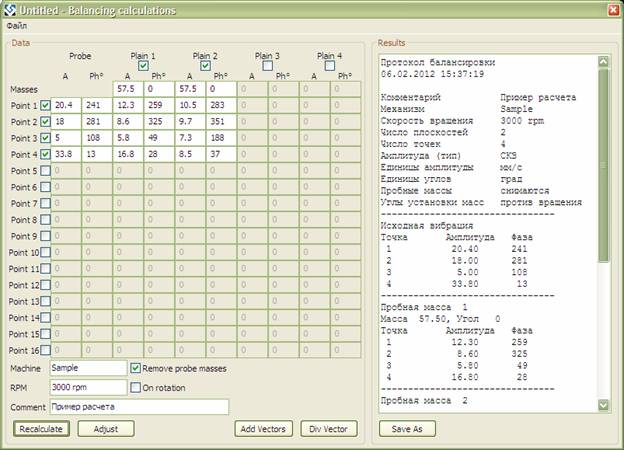Click Point 4 Probe amplitude 33.8
This screenshot has height=450, width=624.
pyautogui.click(x=66, y=154)
